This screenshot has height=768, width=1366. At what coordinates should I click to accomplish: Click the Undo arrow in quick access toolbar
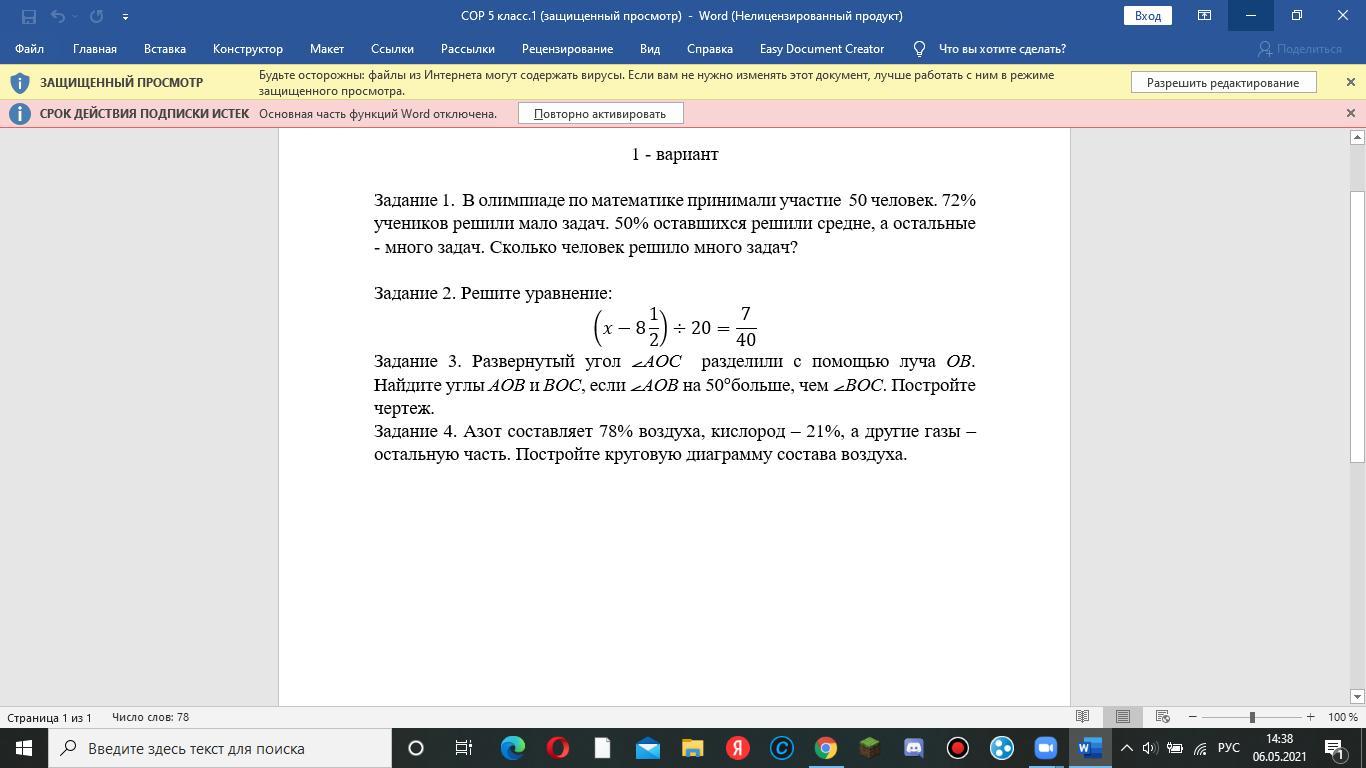pos(57,16)
